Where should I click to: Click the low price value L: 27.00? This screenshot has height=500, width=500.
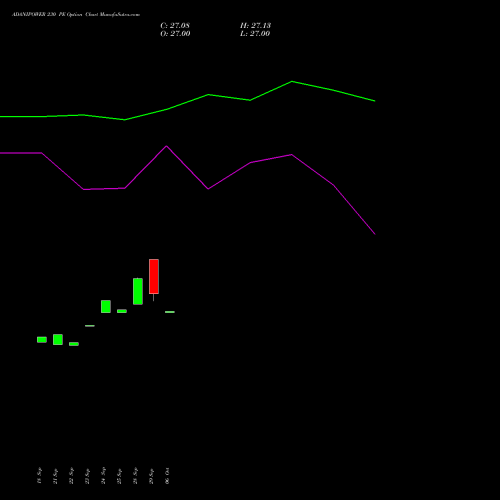pyautogui.click(x=255, y=34)
